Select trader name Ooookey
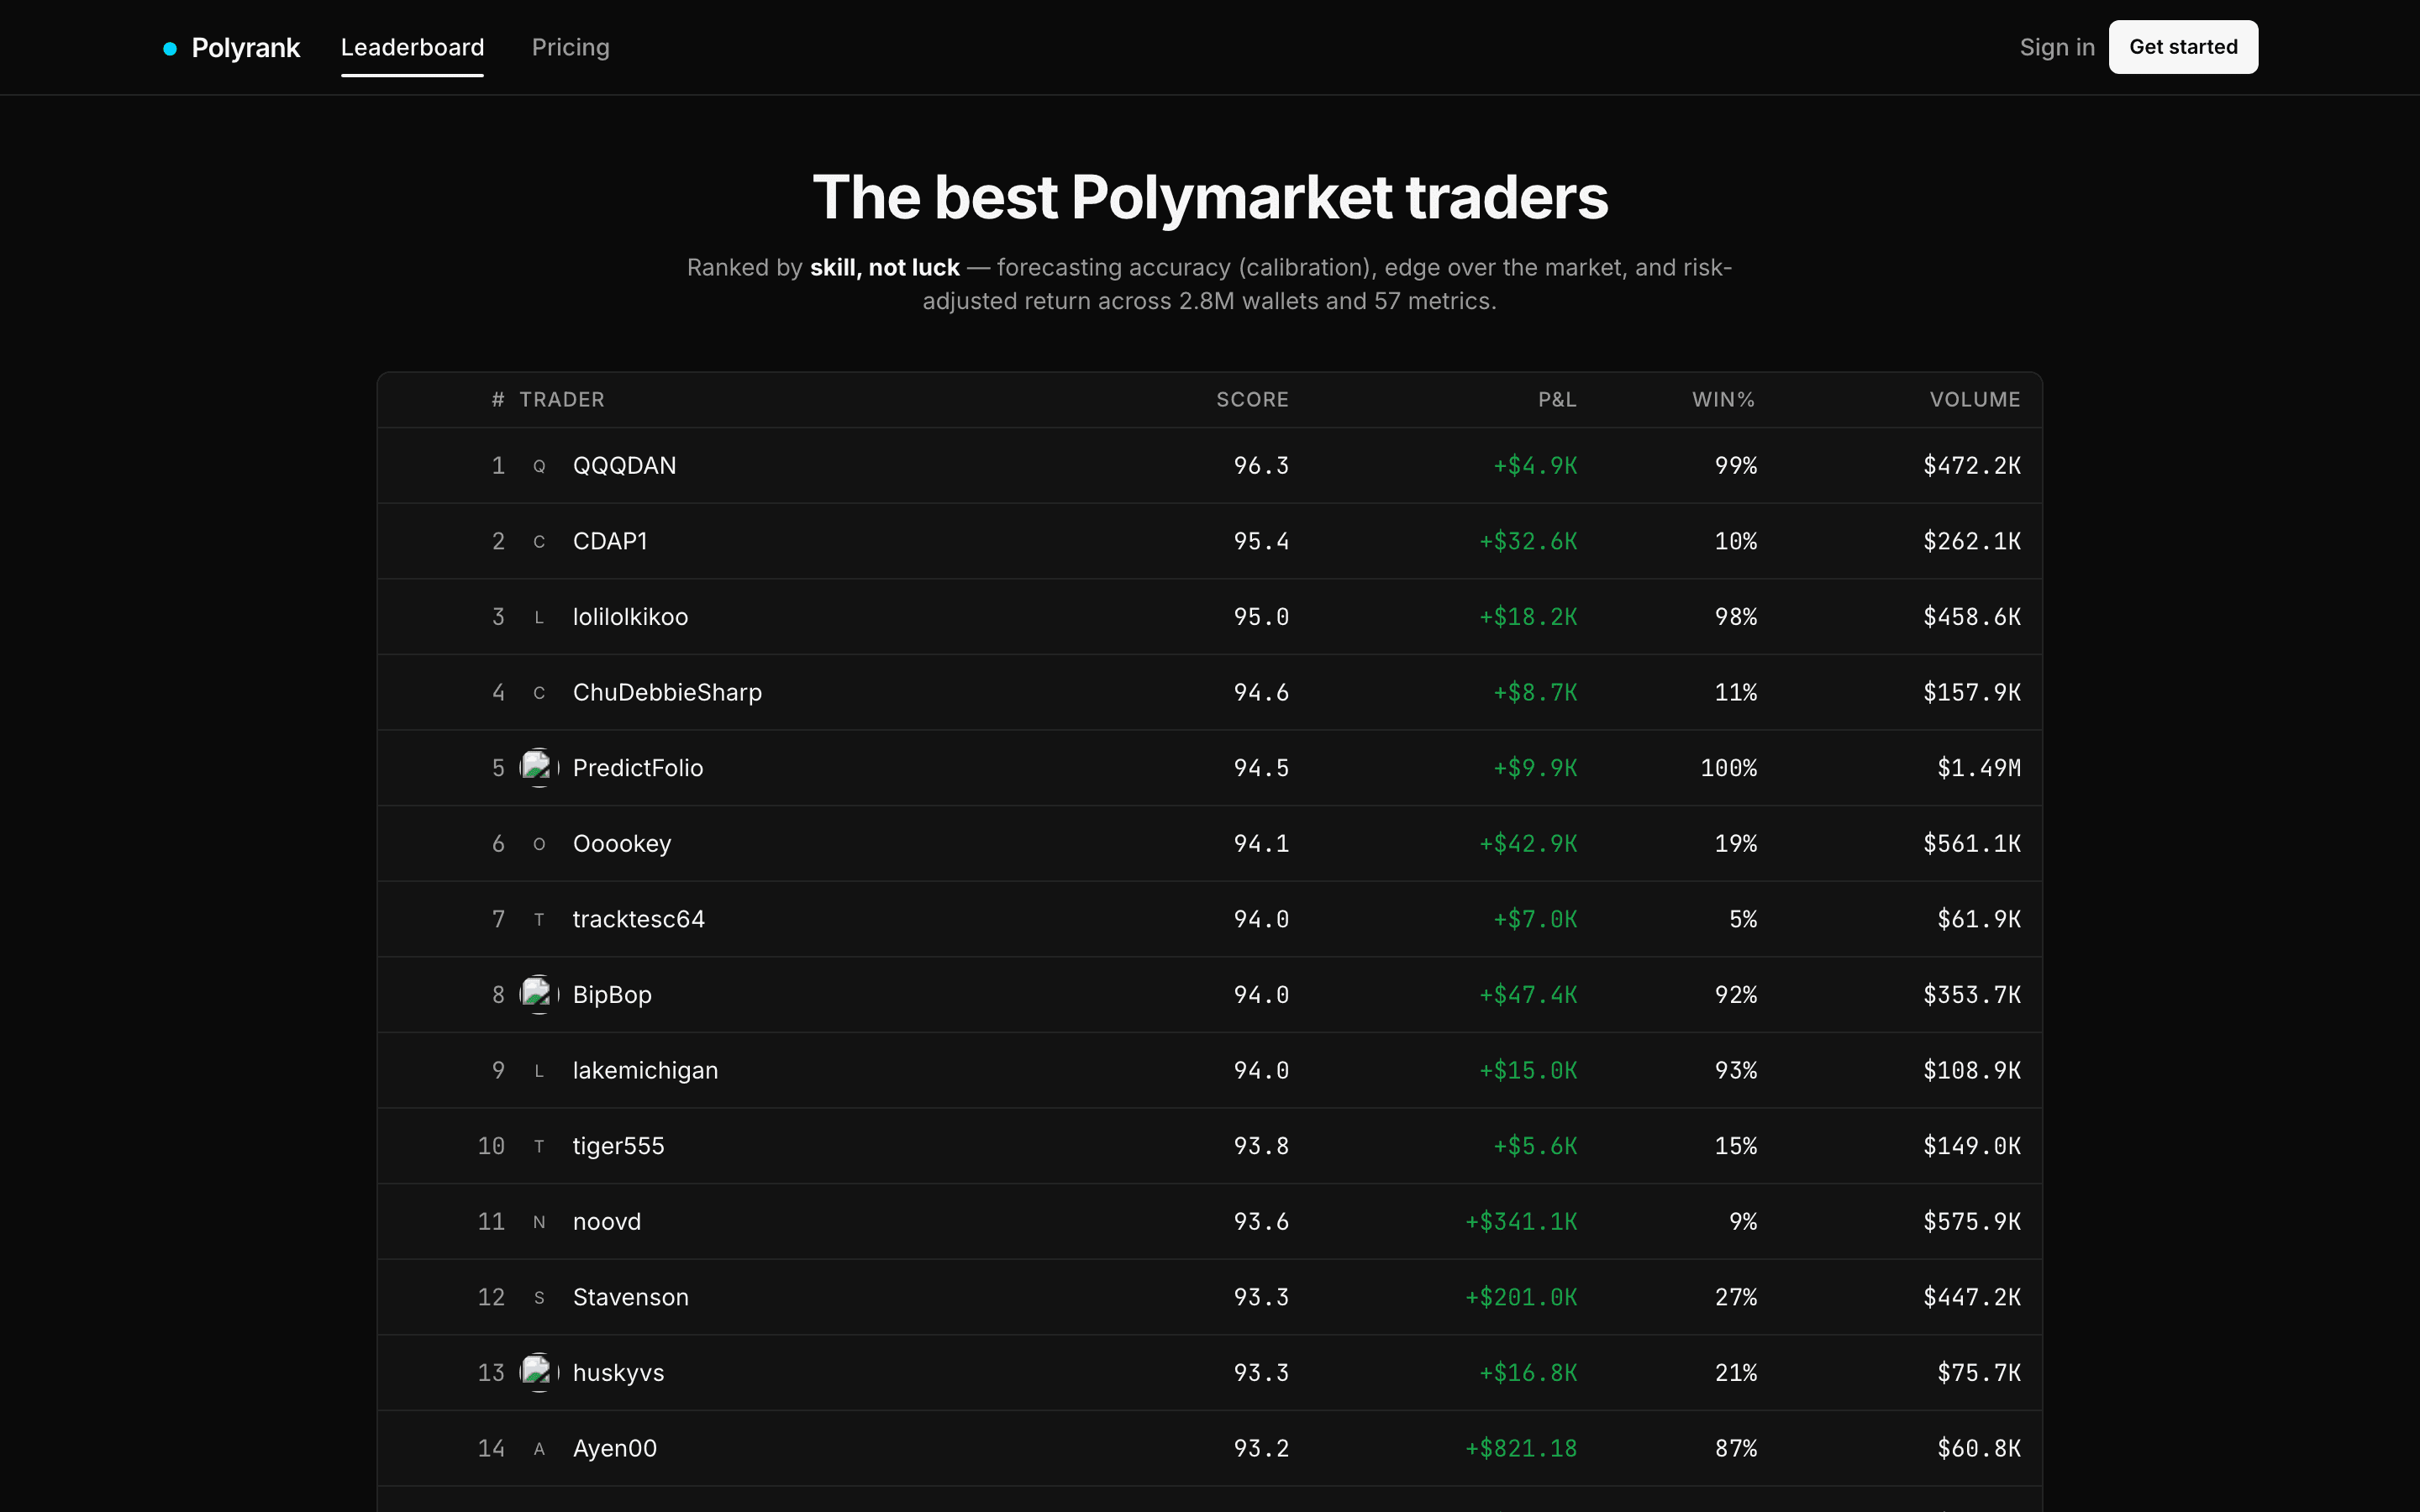Image resolution: width=2420 pixels, height=1512 pixels. pyautogui.click(x=622, y=844)
